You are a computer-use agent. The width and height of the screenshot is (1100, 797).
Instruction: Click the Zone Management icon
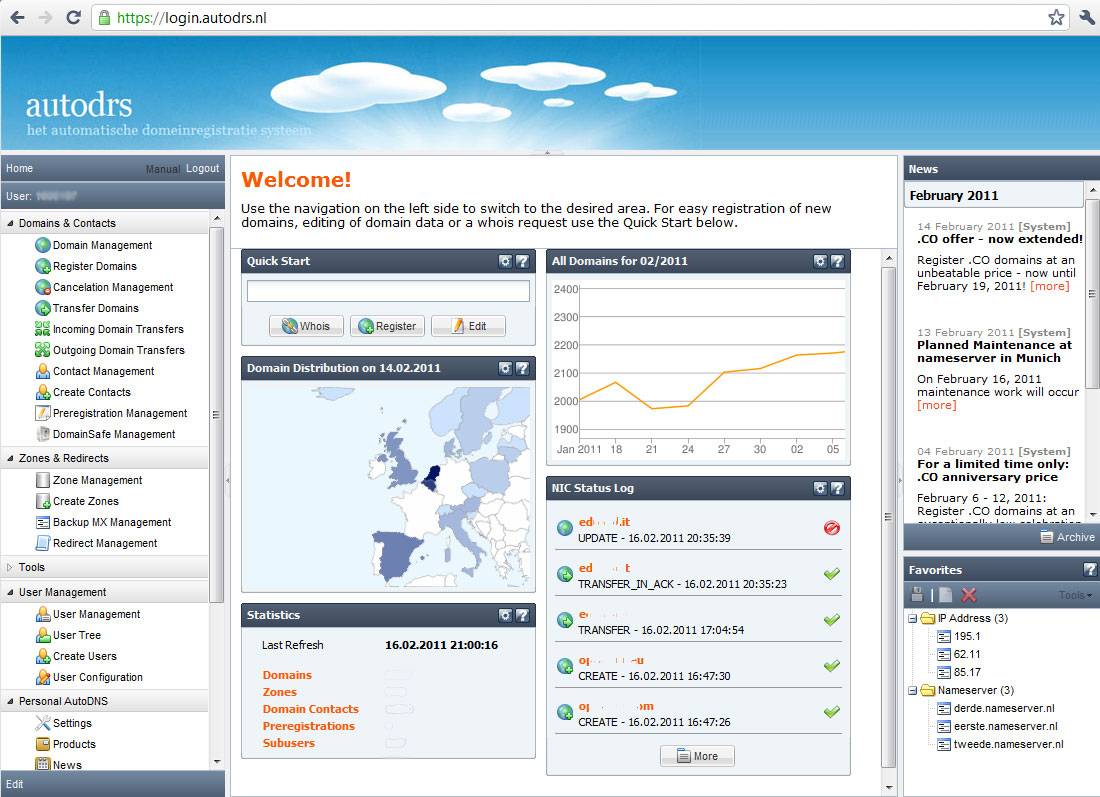[43, 480]
